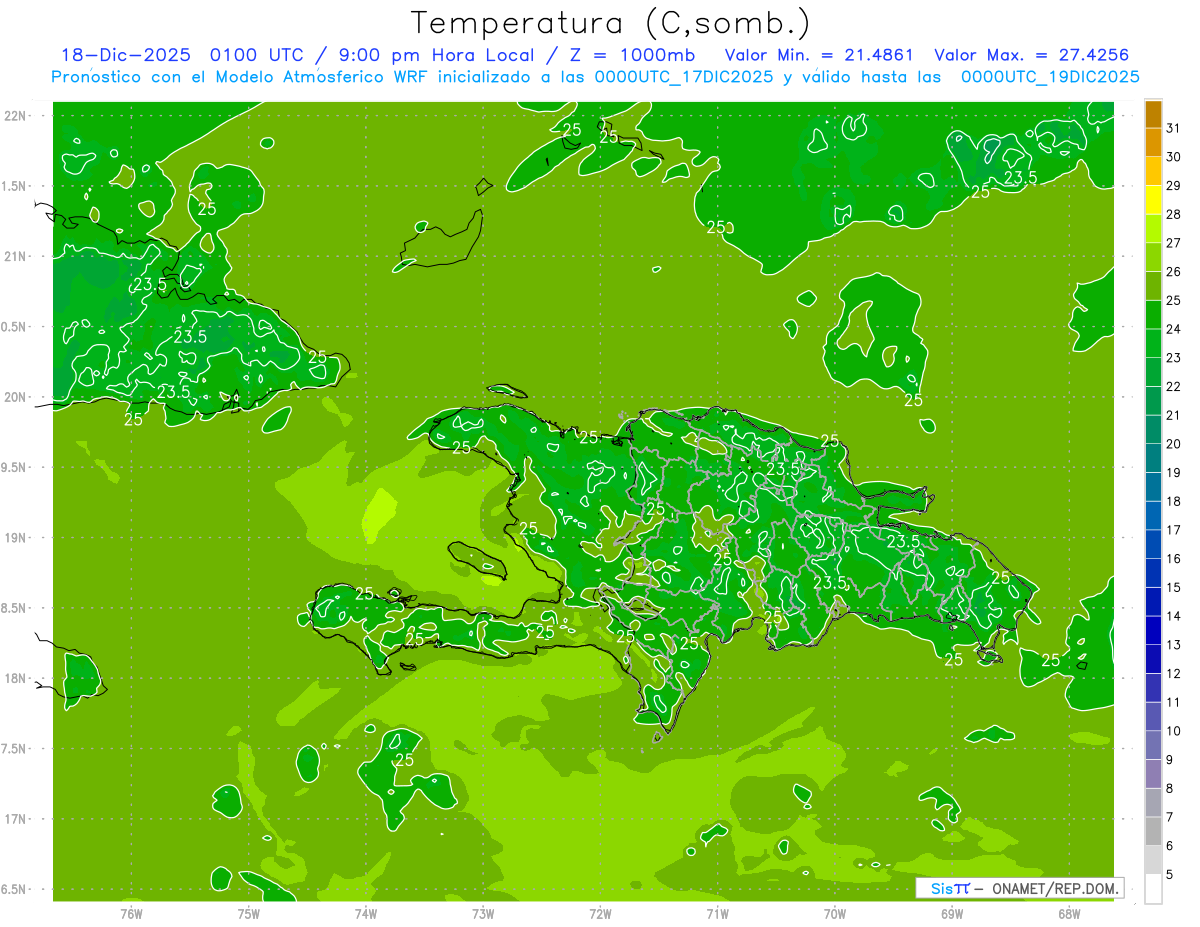Click the "74W" longitude axis label
The height and width of the screenshot is (927, 1200).
click(365, 914)
